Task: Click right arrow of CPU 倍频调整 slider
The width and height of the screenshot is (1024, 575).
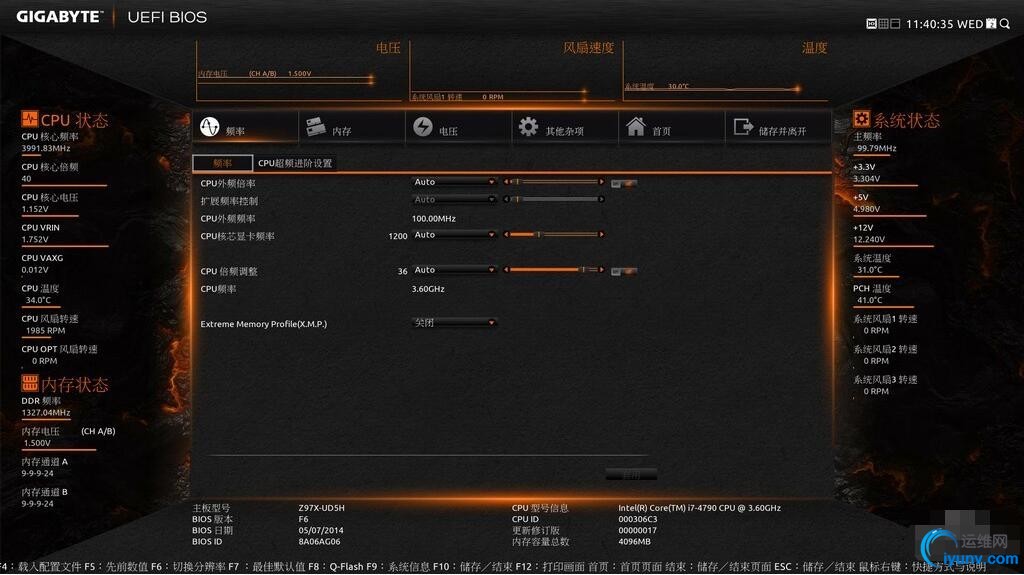Action: (x=601, y=270)
